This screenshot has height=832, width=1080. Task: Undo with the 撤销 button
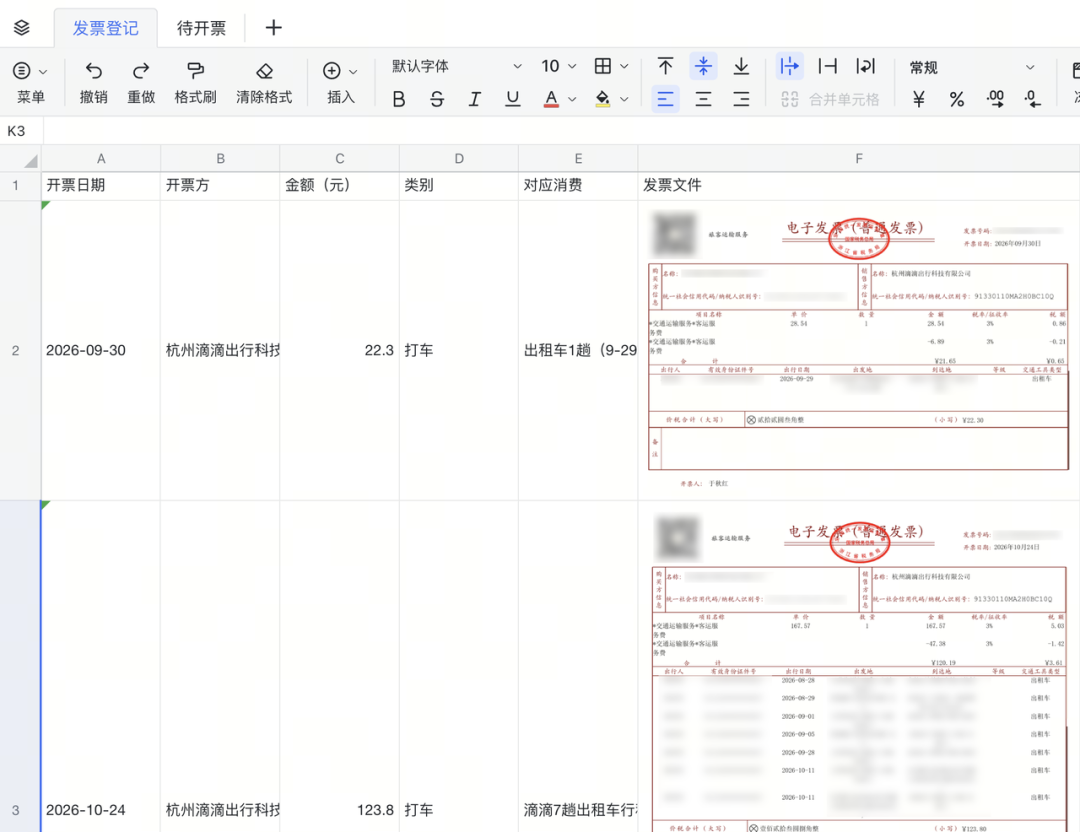pyautogui.click(x=94, y=83)
